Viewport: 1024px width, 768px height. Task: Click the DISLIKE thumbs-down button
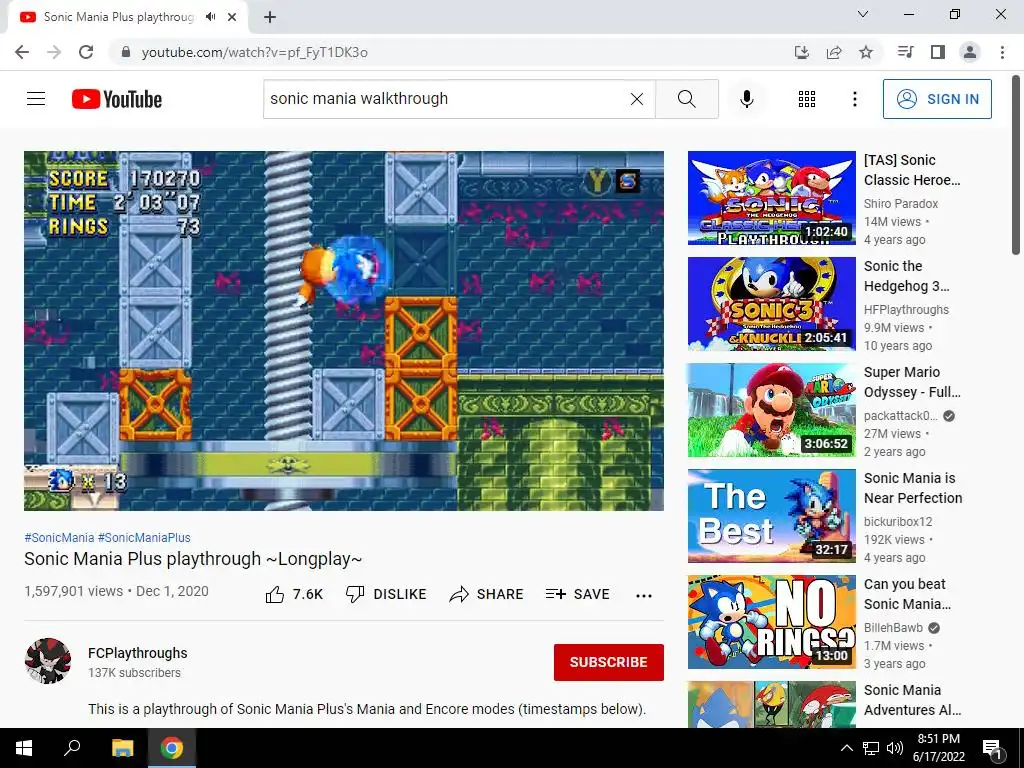tap(386, 594)
